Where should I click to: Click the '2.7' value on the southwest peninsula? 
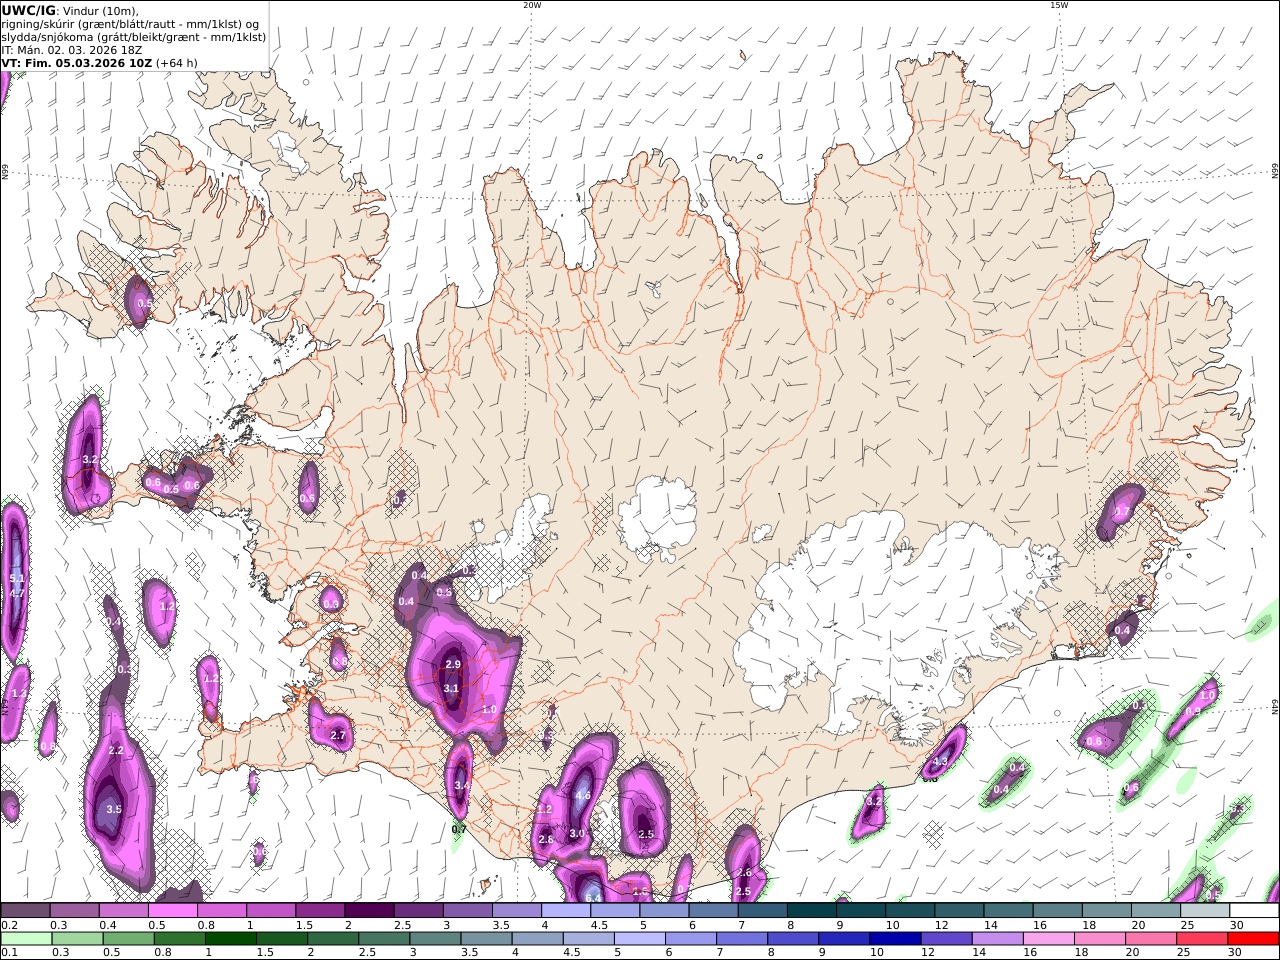pos(337,735)
